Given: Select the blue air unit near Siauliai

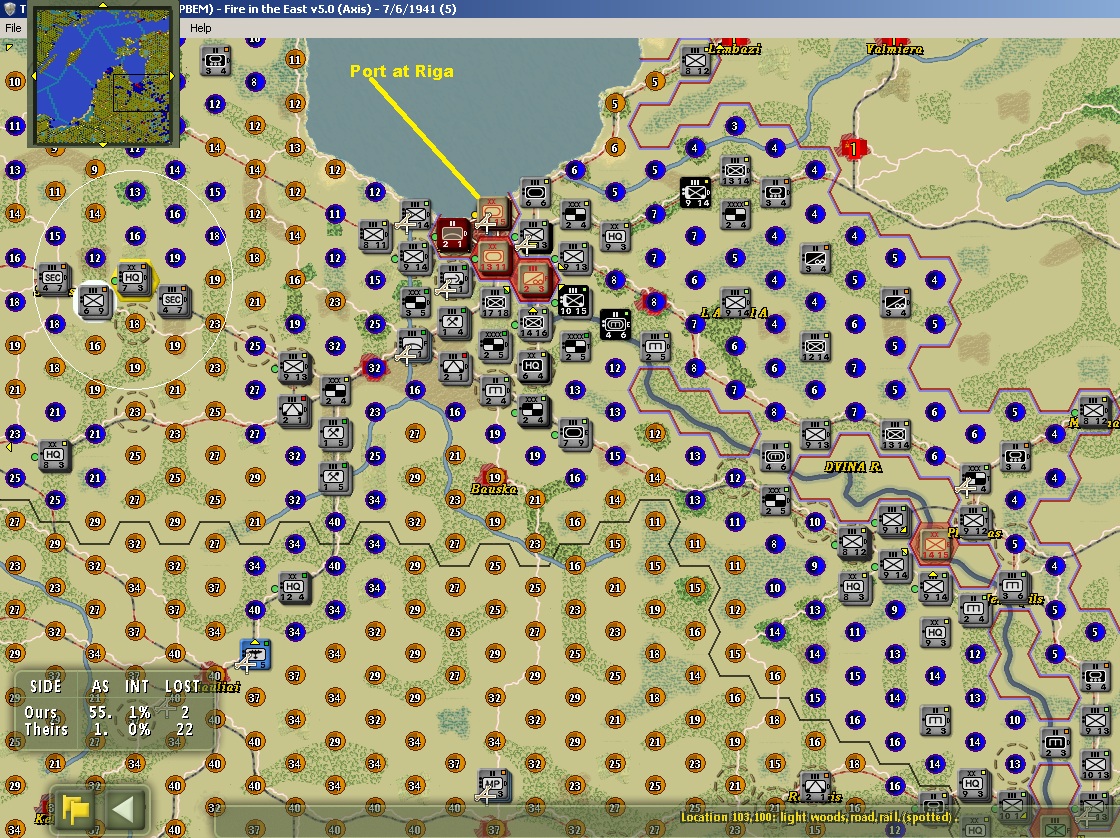Looking at the screenshot, I should point(254,655).
